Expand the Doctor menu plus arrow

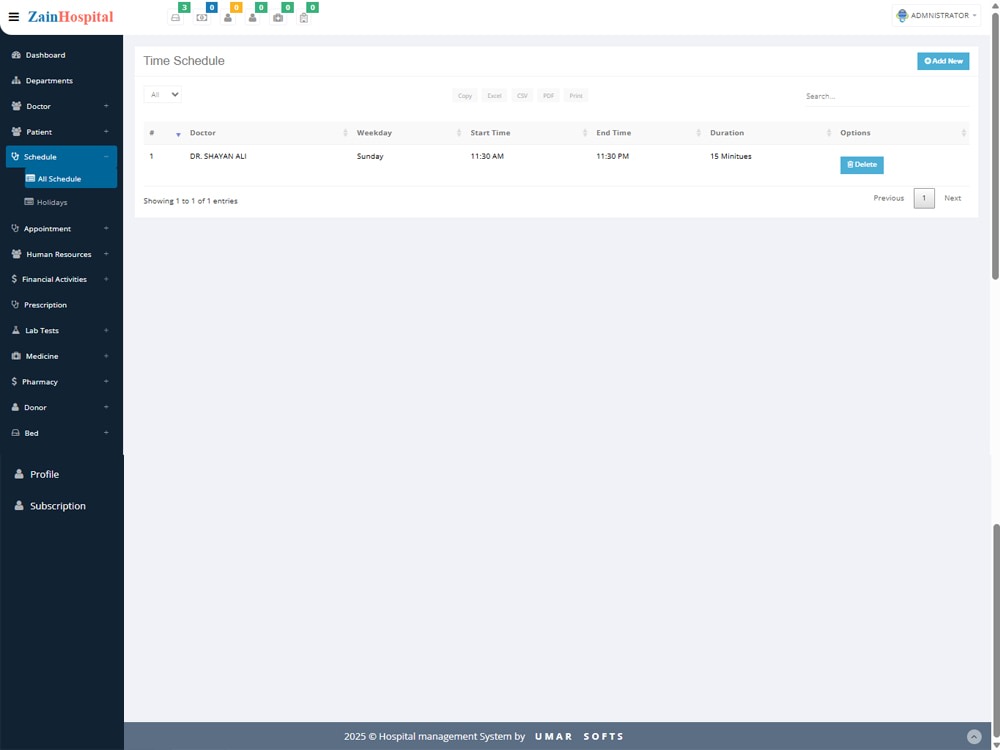tap(106, 106)
